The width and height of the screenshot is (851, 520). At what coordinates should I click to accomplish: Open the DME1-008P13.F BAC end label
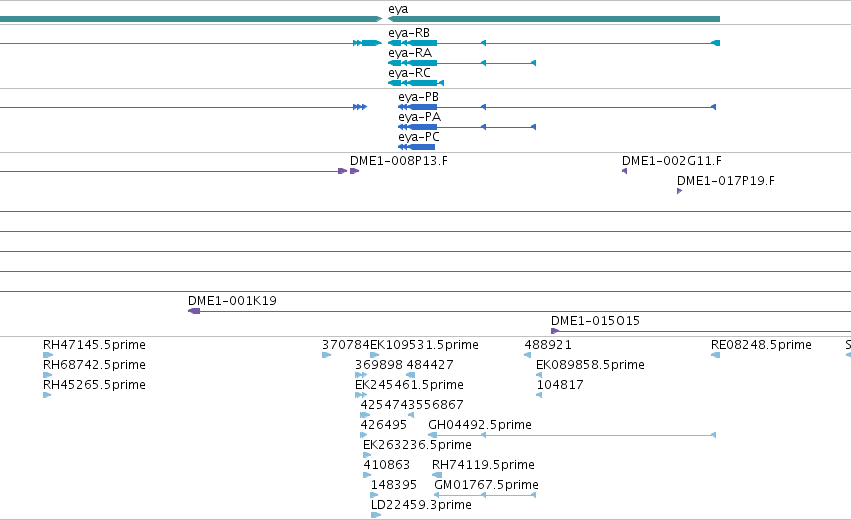399,161
